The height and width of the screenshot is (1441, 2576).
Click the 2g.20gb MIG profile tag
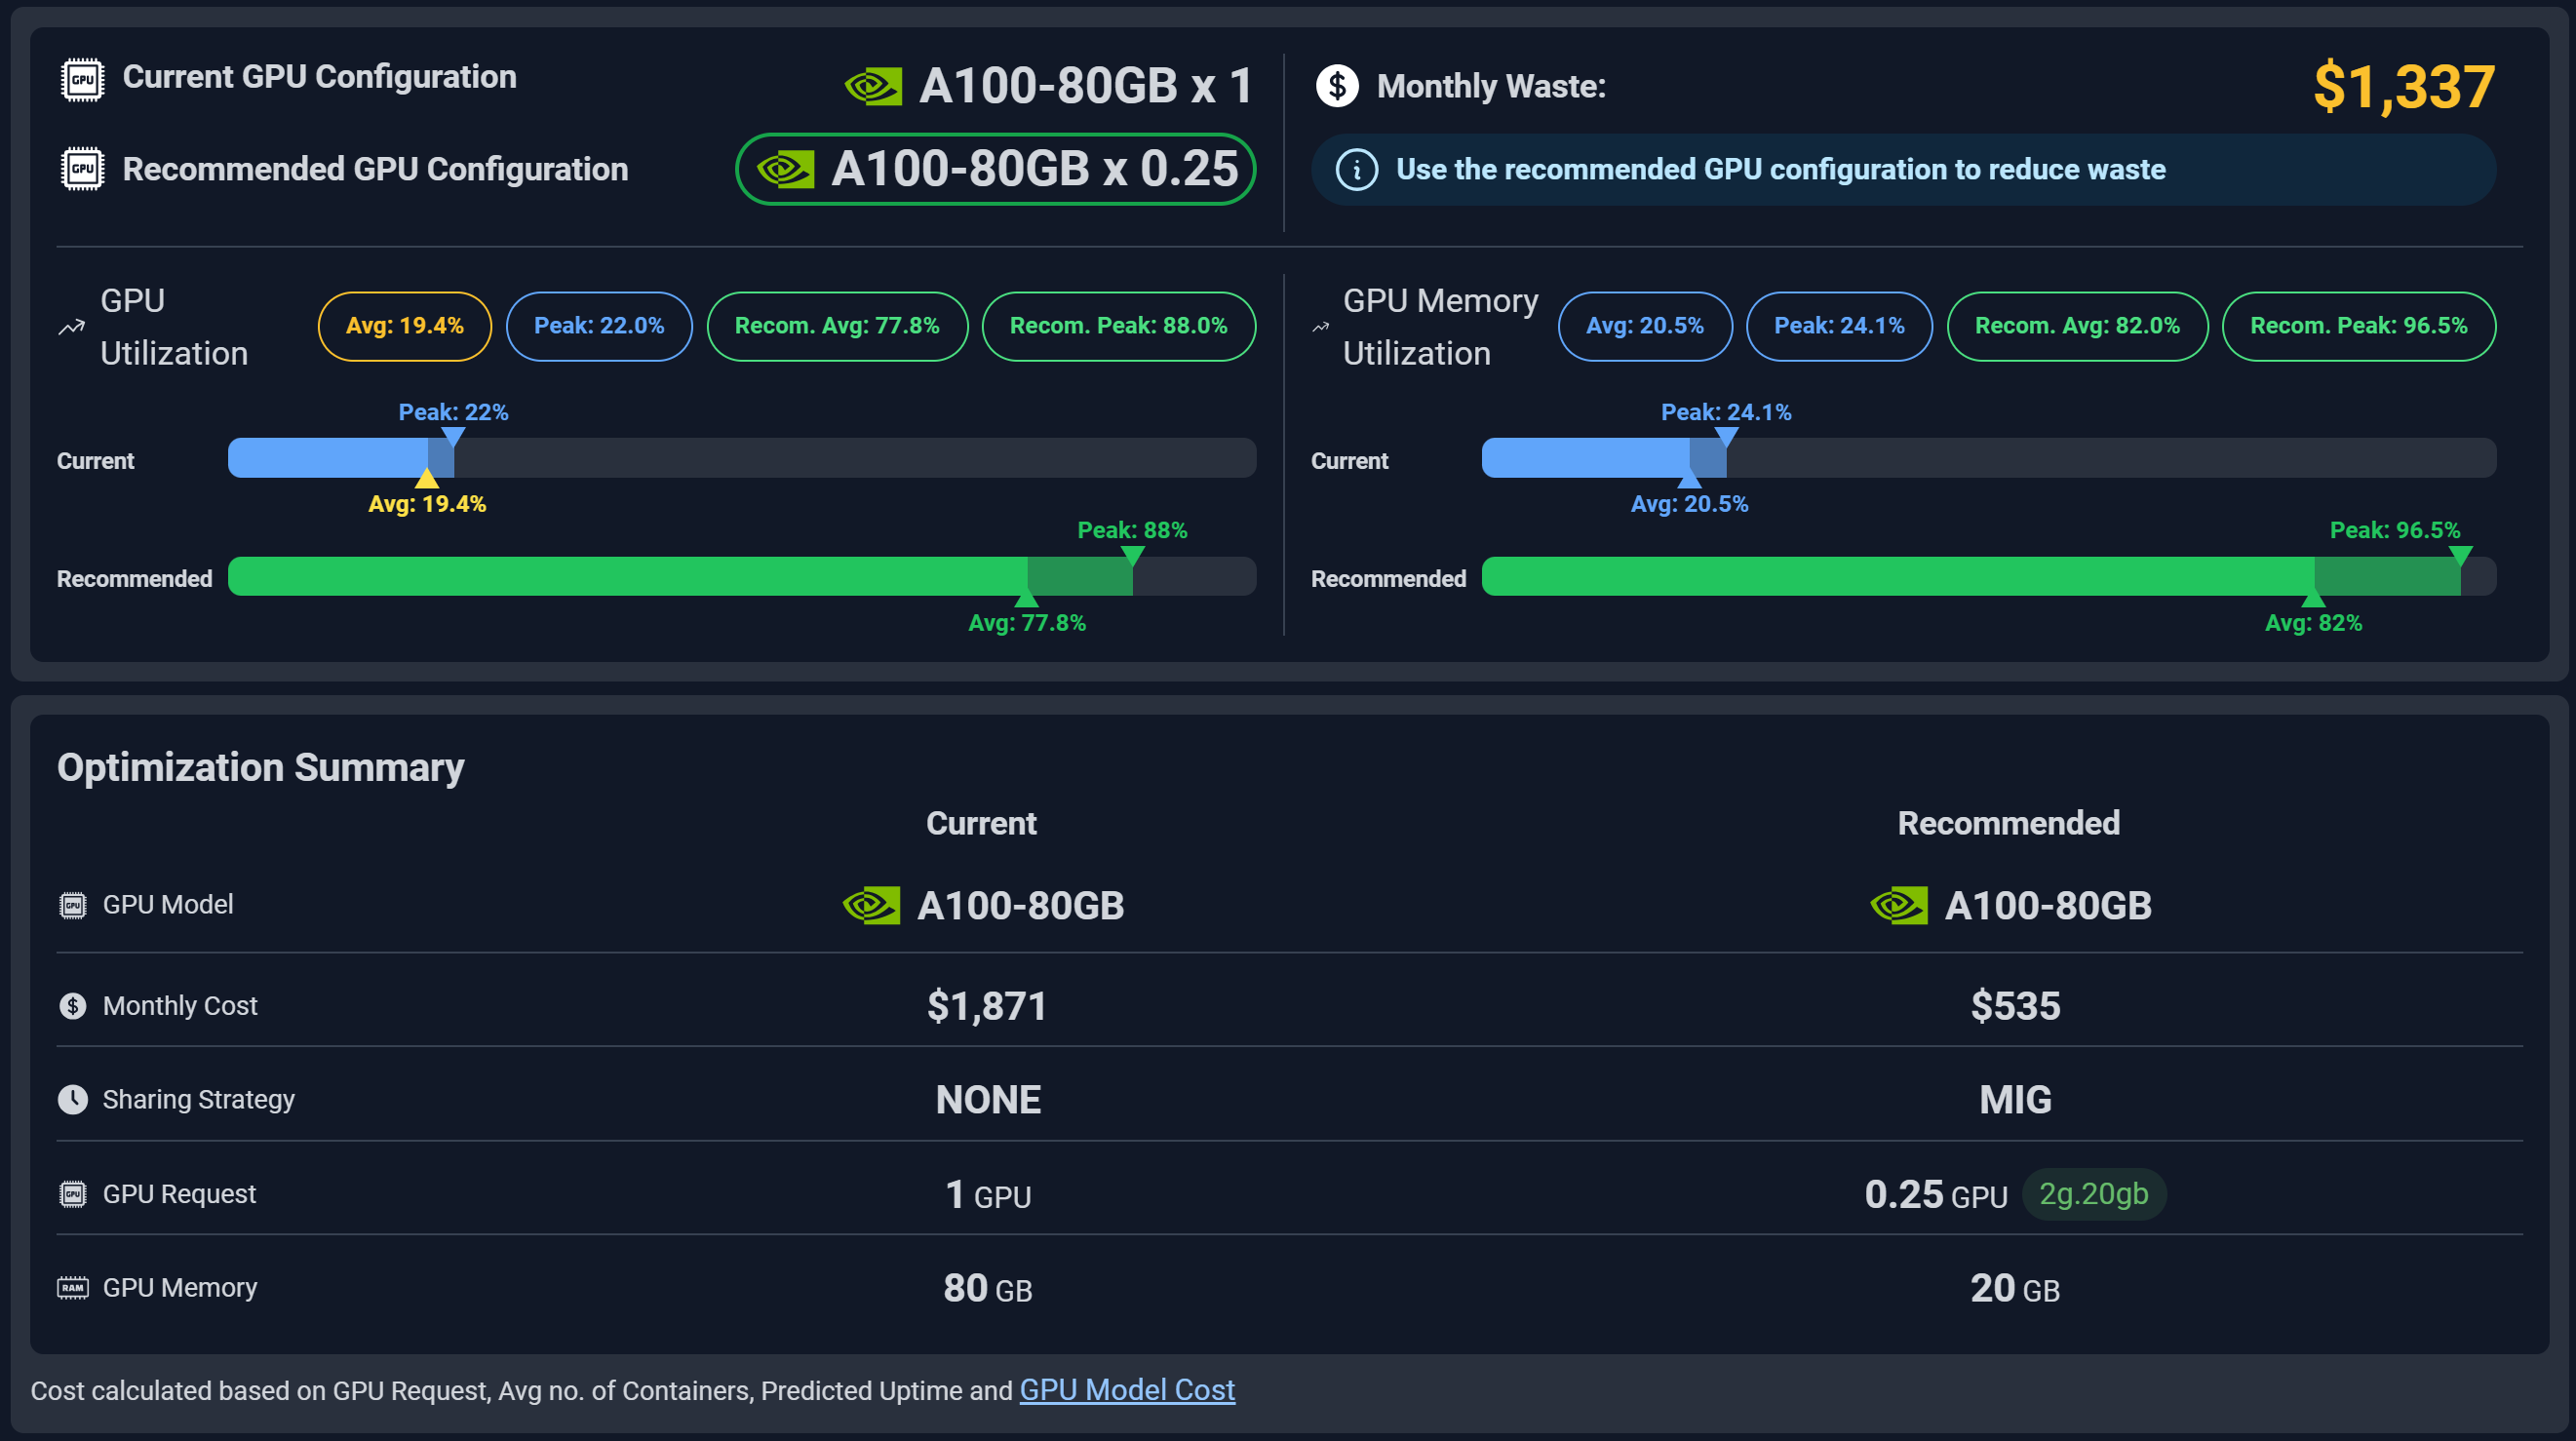coord(2093,1194)
